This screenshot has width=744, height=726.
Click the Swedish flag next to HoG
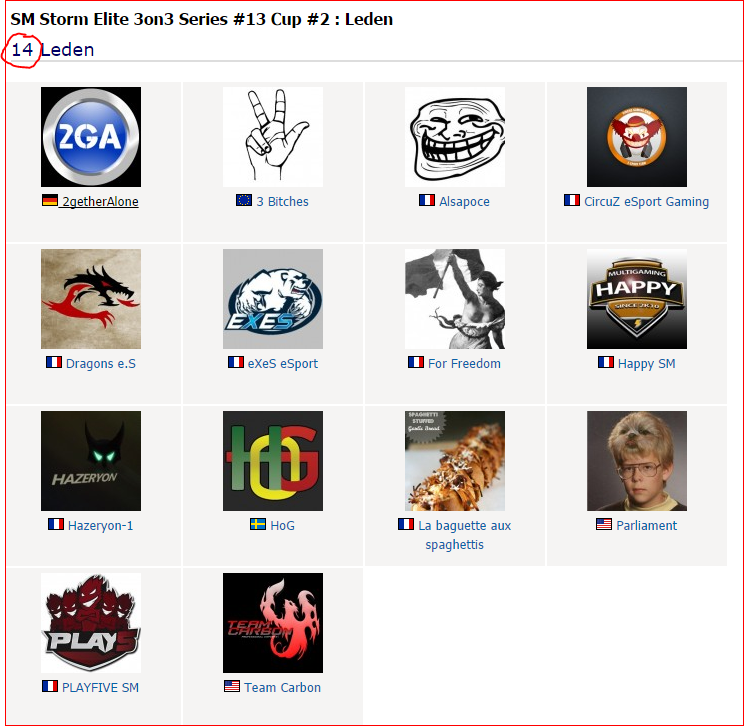pos(258,524)
